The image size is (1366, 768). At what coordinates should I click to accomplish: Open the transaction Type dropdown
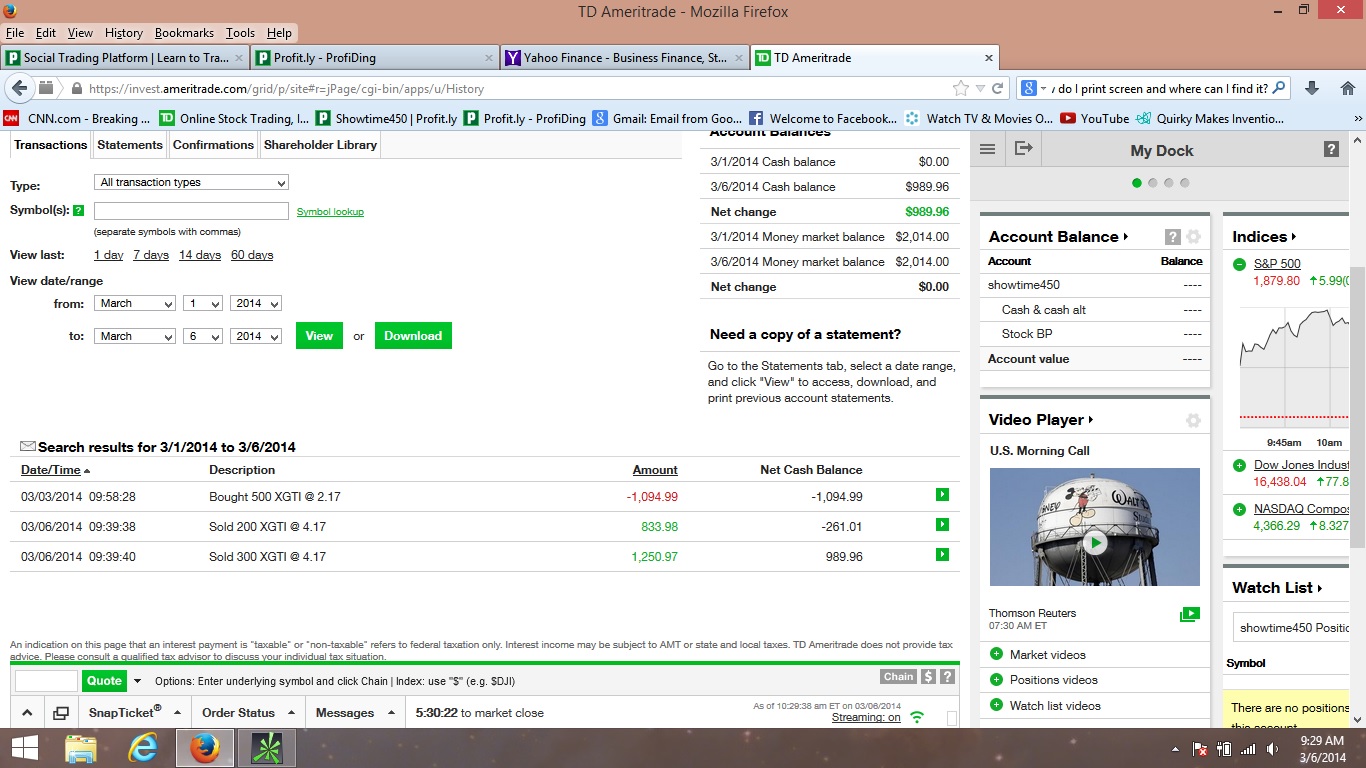[x=192, y=182]
